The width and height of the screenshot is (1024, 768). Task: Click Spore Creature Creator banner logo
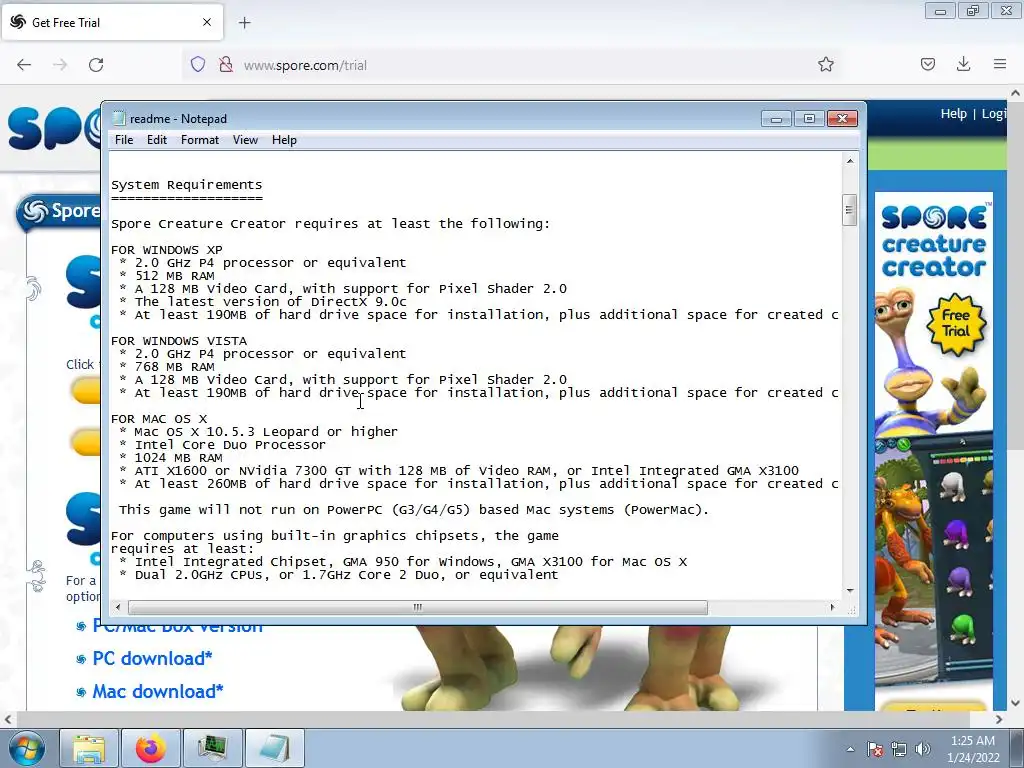coord(934,241)
